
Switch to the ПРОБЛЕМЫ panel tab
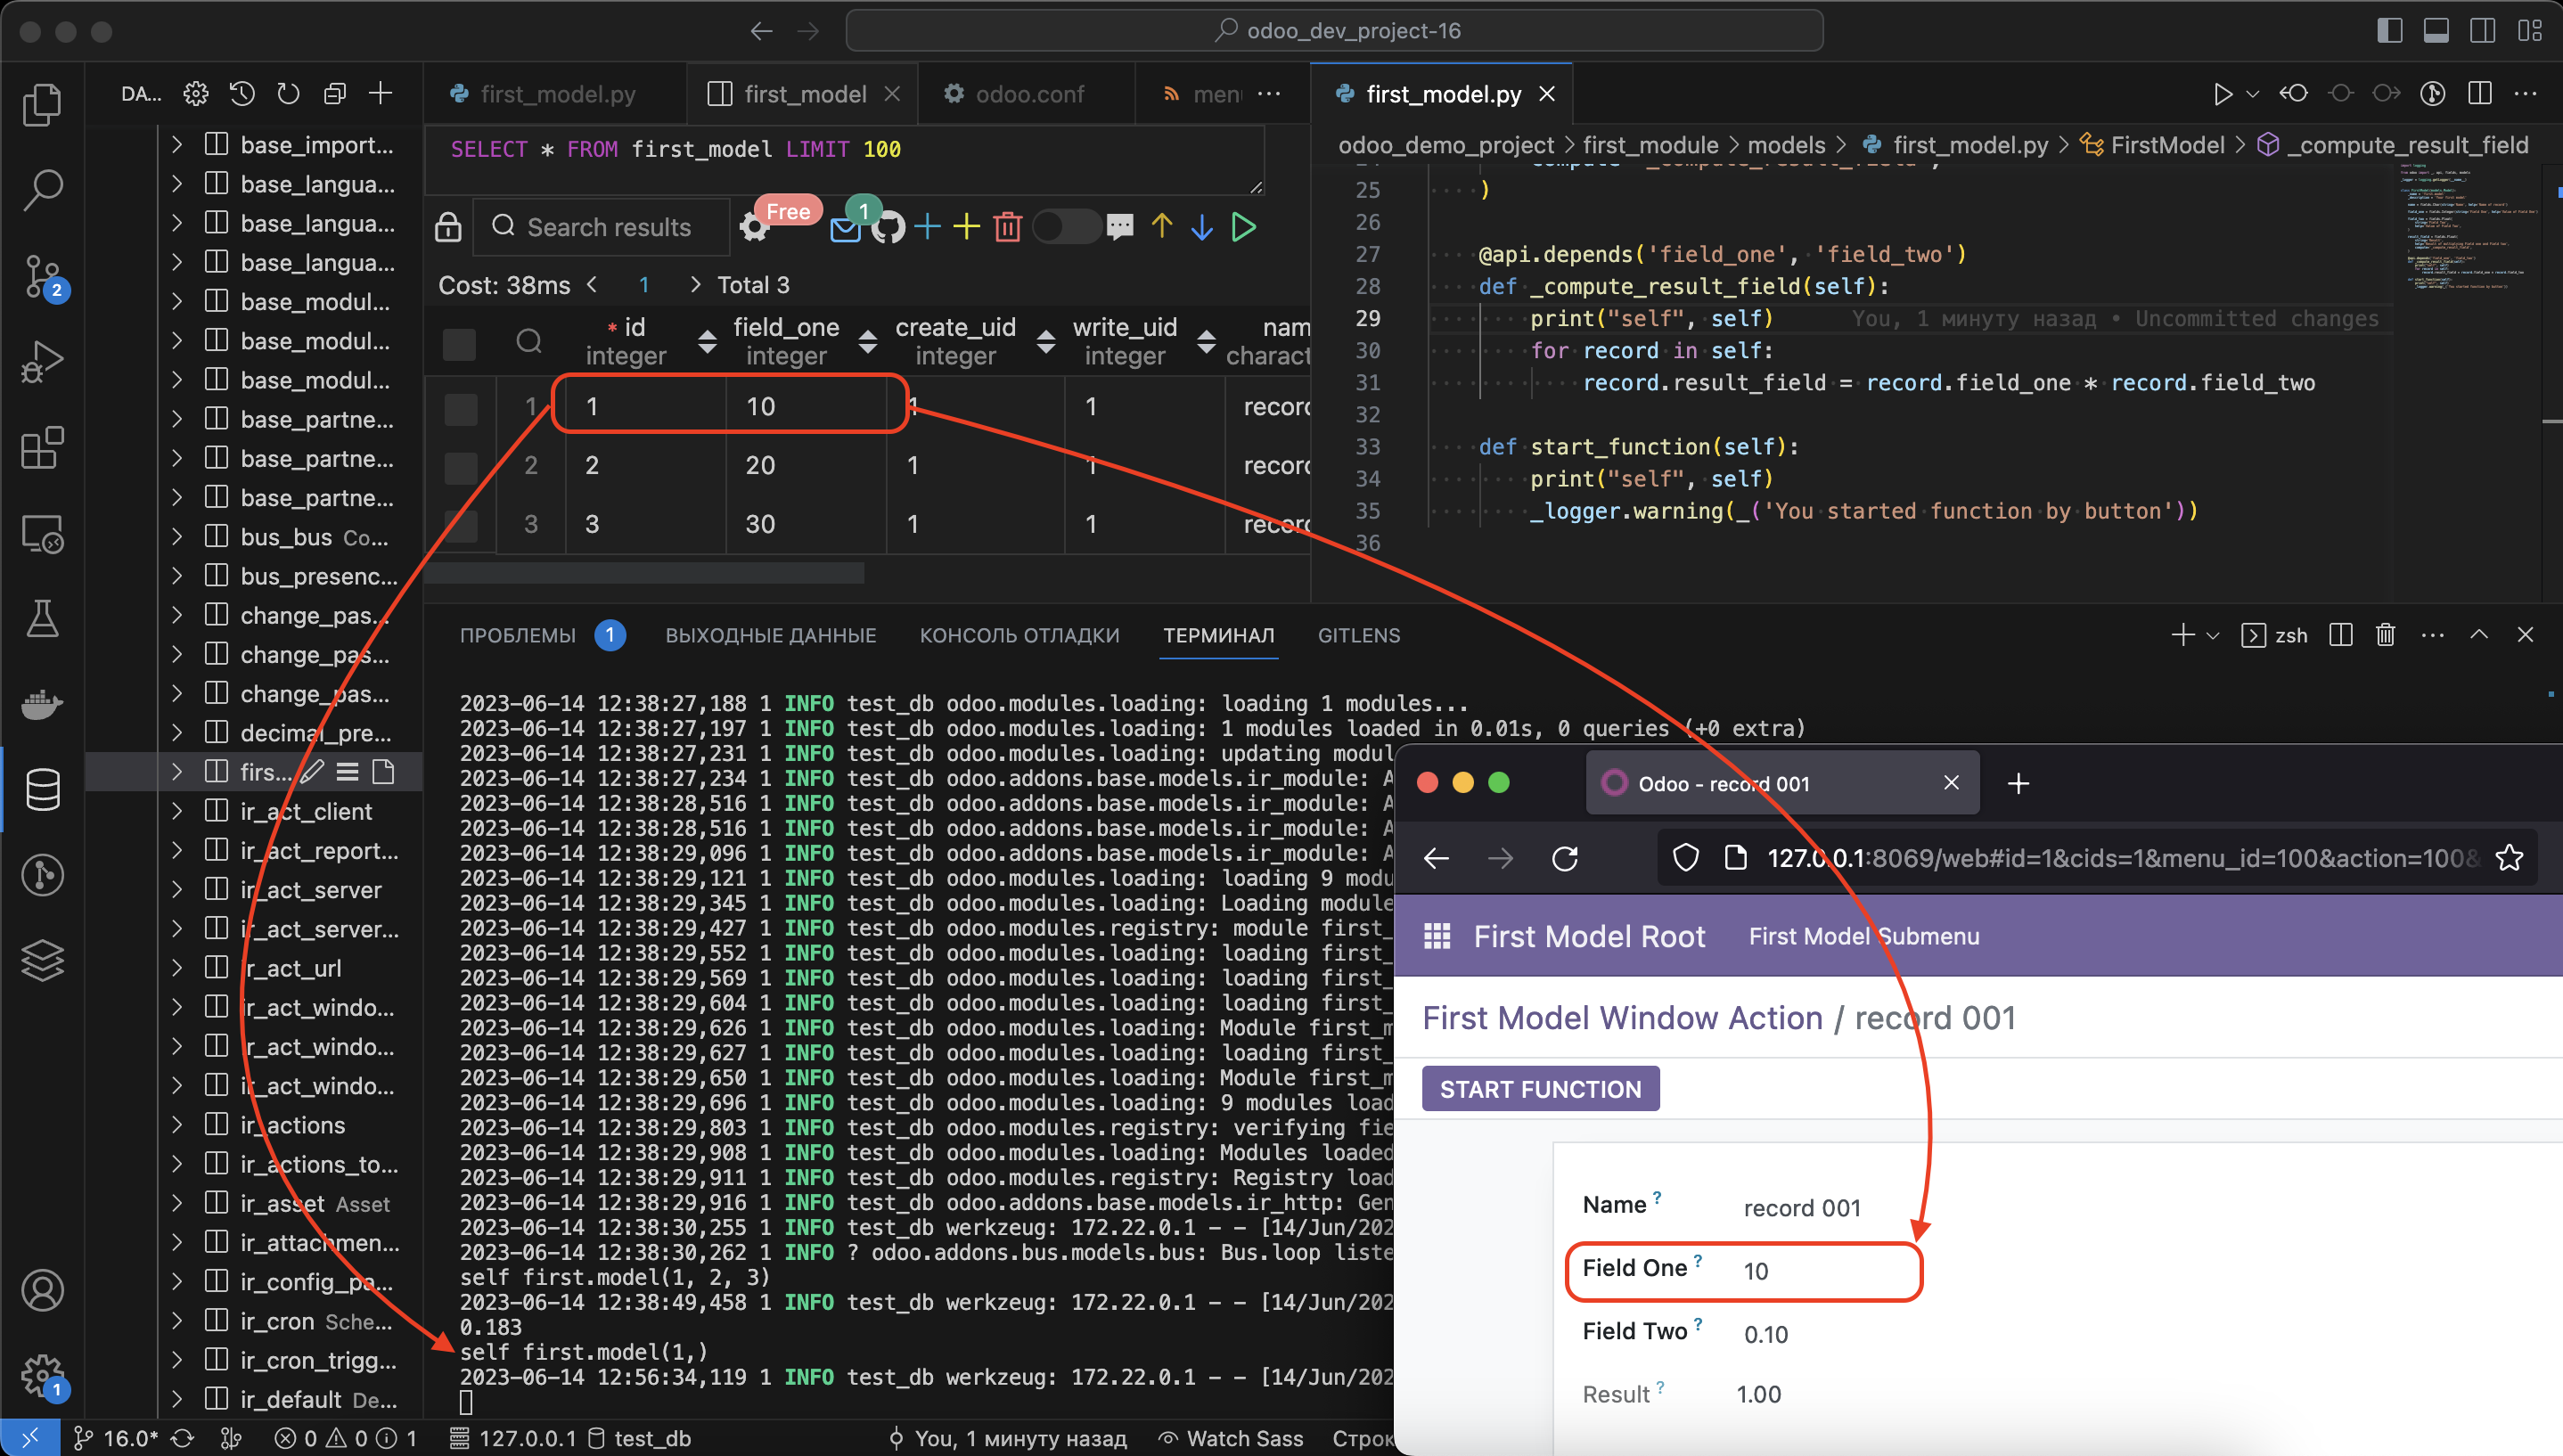click(518, 635)
